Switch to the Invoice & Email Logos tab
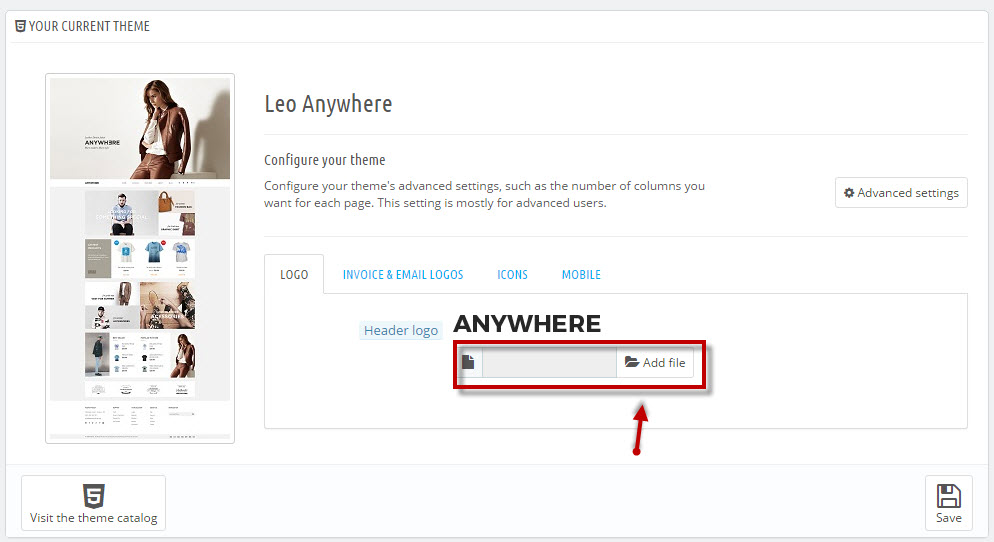Screen dimensions: 994x542 (403, 274)
